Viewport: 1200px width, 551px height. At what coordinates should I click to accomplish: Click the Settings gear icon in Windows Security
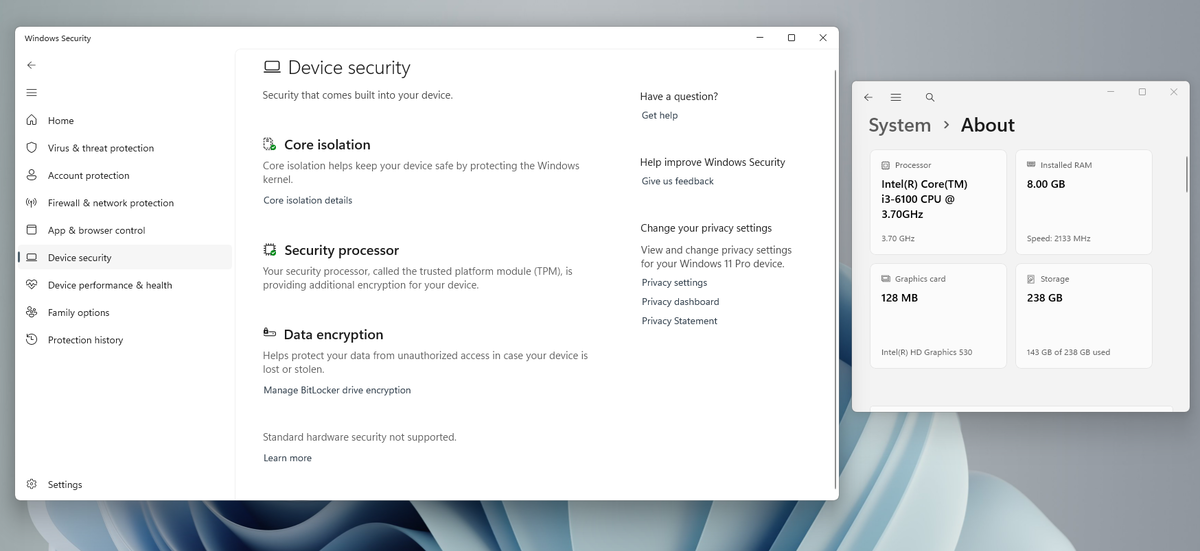[x=31, y=484]
